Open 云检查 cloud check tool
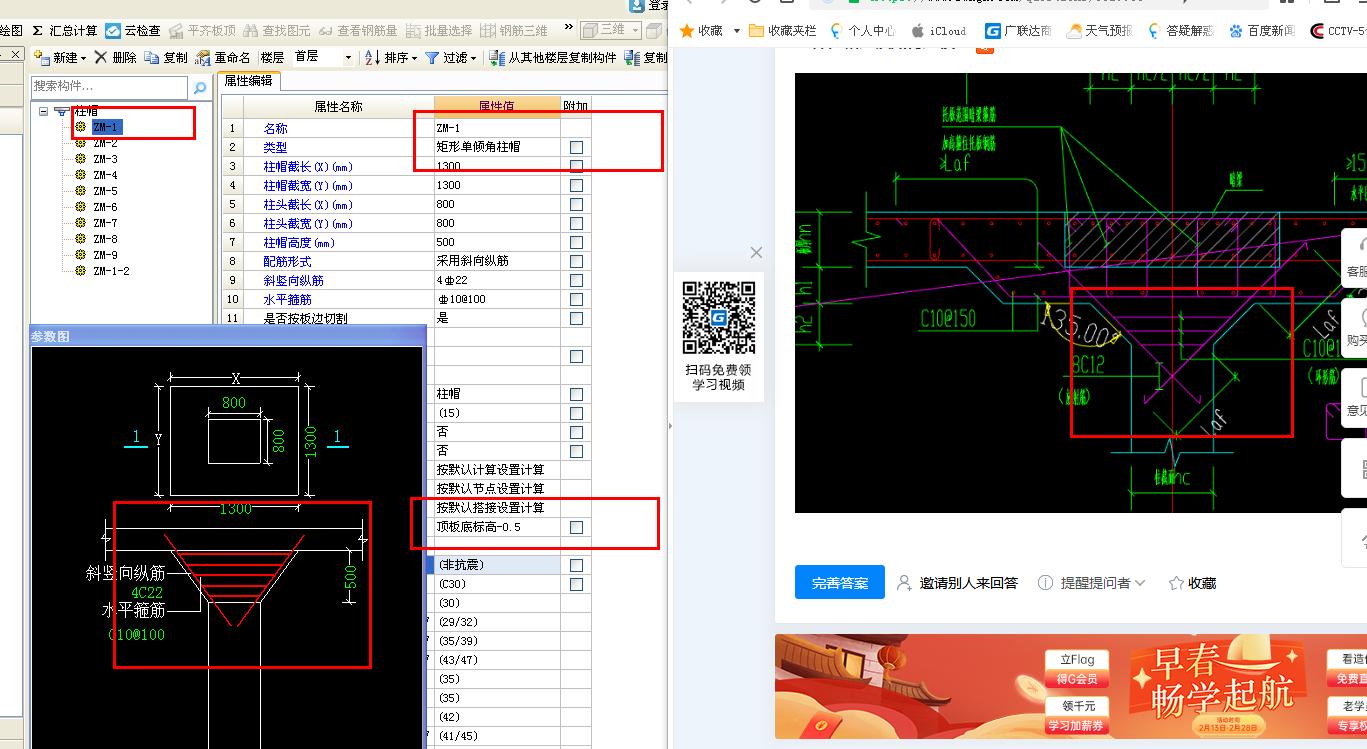 click(x=133, y=31)
